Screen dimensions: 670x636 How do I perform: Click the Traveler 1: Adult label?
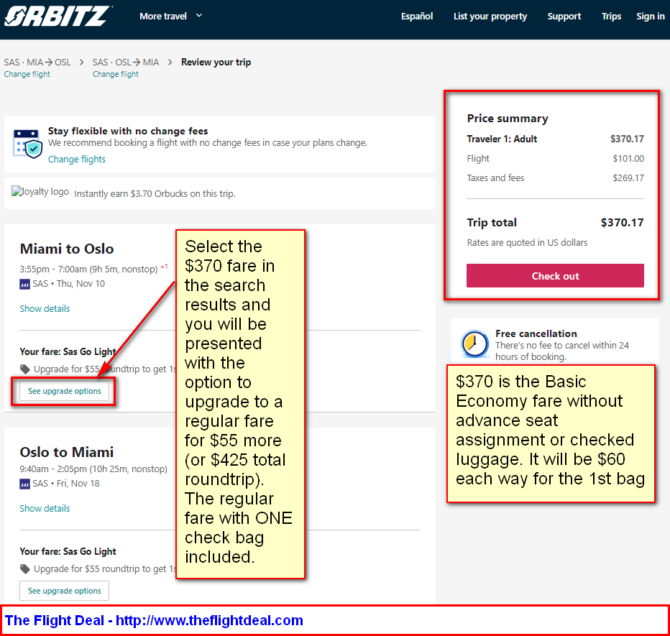(502, 139)
